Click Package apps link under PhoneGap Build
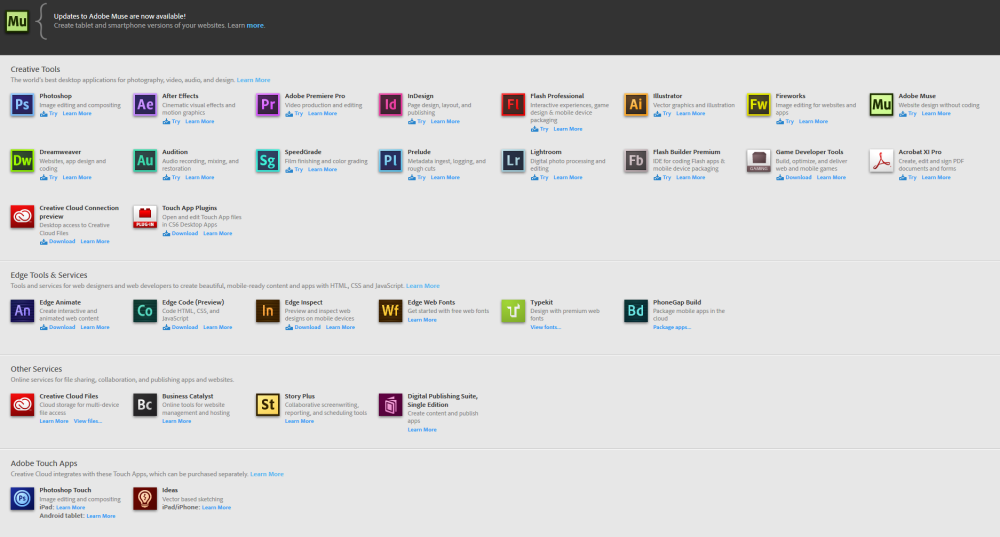The width and height of the screenshot is (1000, 537). [672, 327]
